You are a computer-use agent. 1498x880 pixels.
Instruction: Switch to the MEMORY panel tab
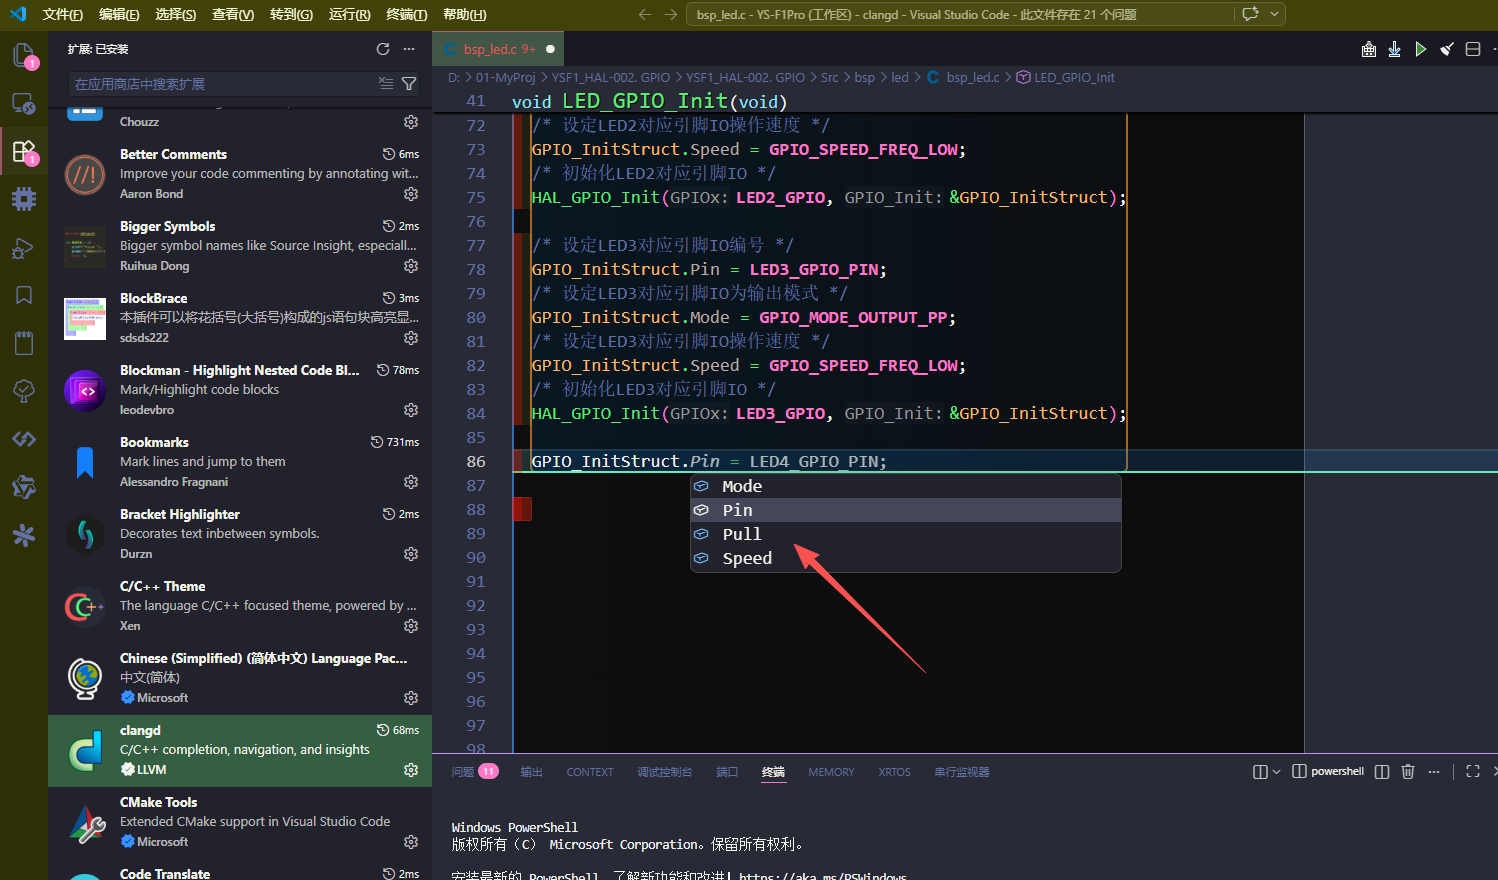[x=831, y=772]
